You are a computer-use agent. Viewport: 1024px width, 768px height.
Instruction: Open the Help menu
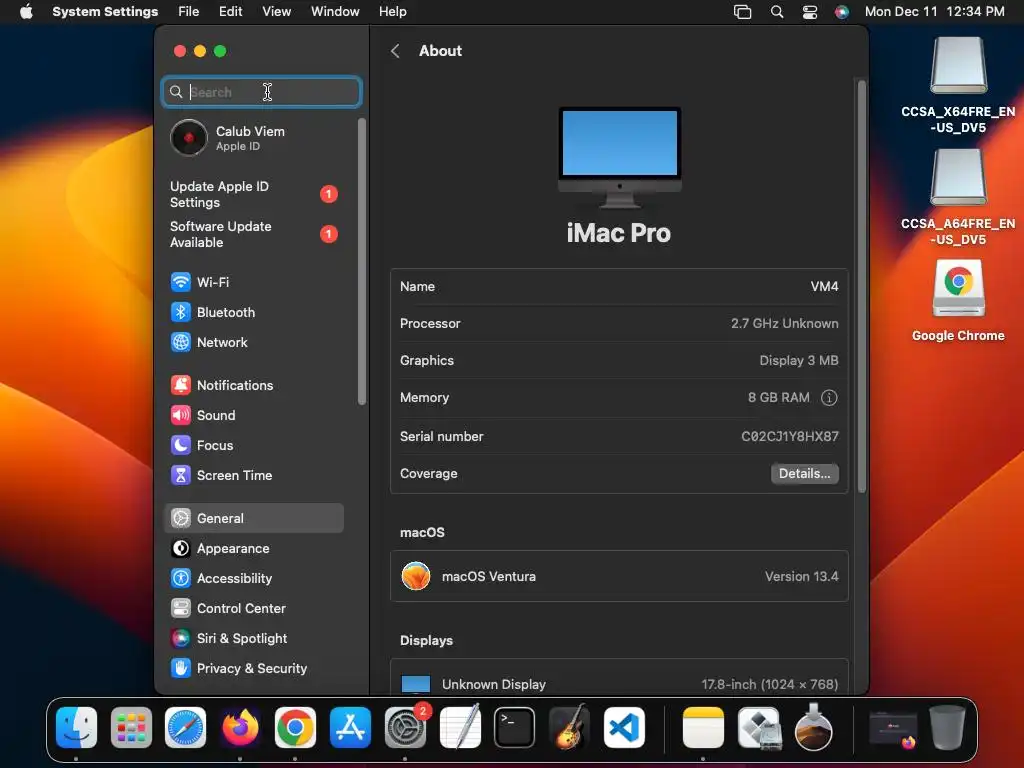tap(392, 12)
